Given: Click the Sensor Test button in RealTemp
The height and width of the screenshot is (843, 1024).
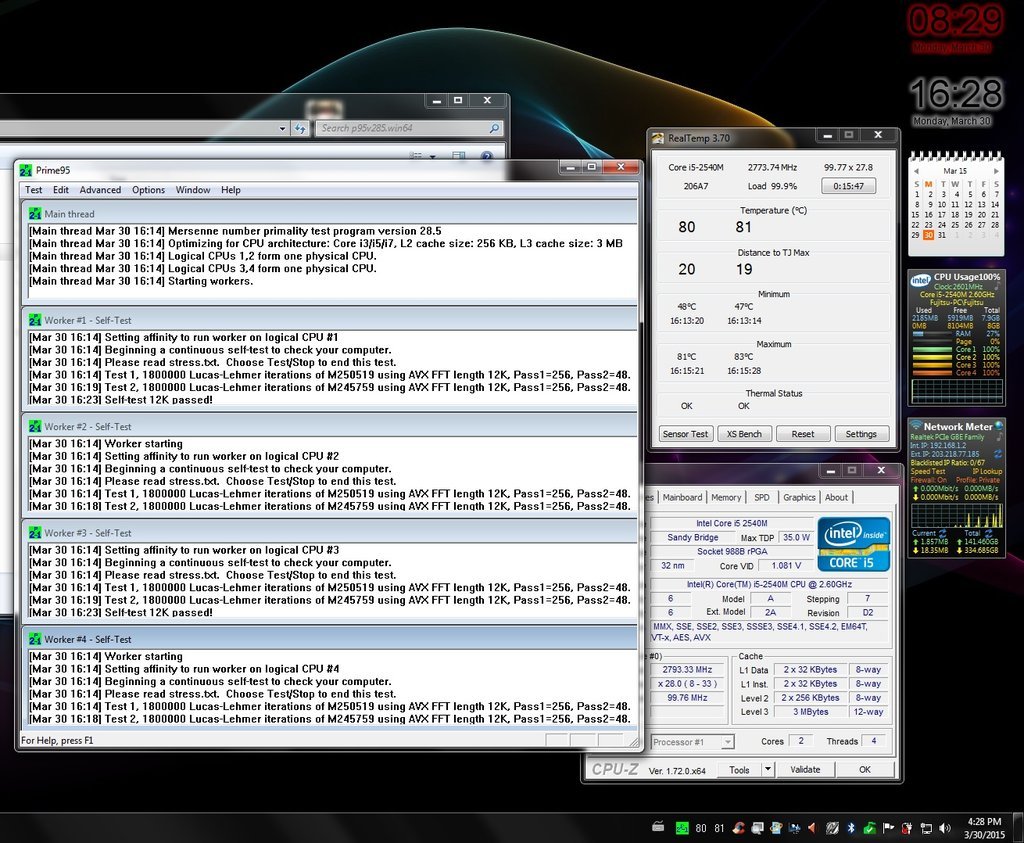Looking at the screenshot, I should (x=685, y=434).
